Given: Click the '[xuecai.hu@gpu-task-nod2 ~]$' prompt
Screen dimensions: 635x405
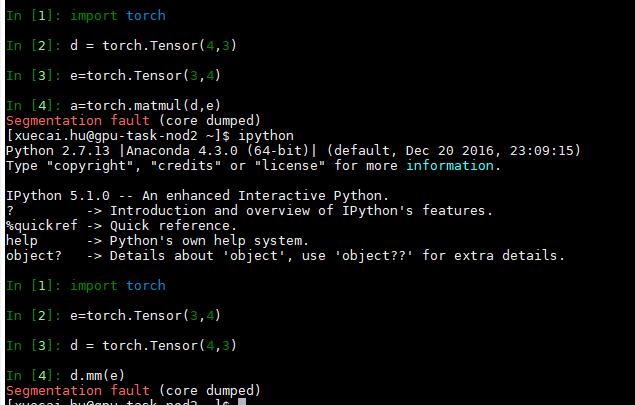Looking at the screenshot, I should pos(118,136).
